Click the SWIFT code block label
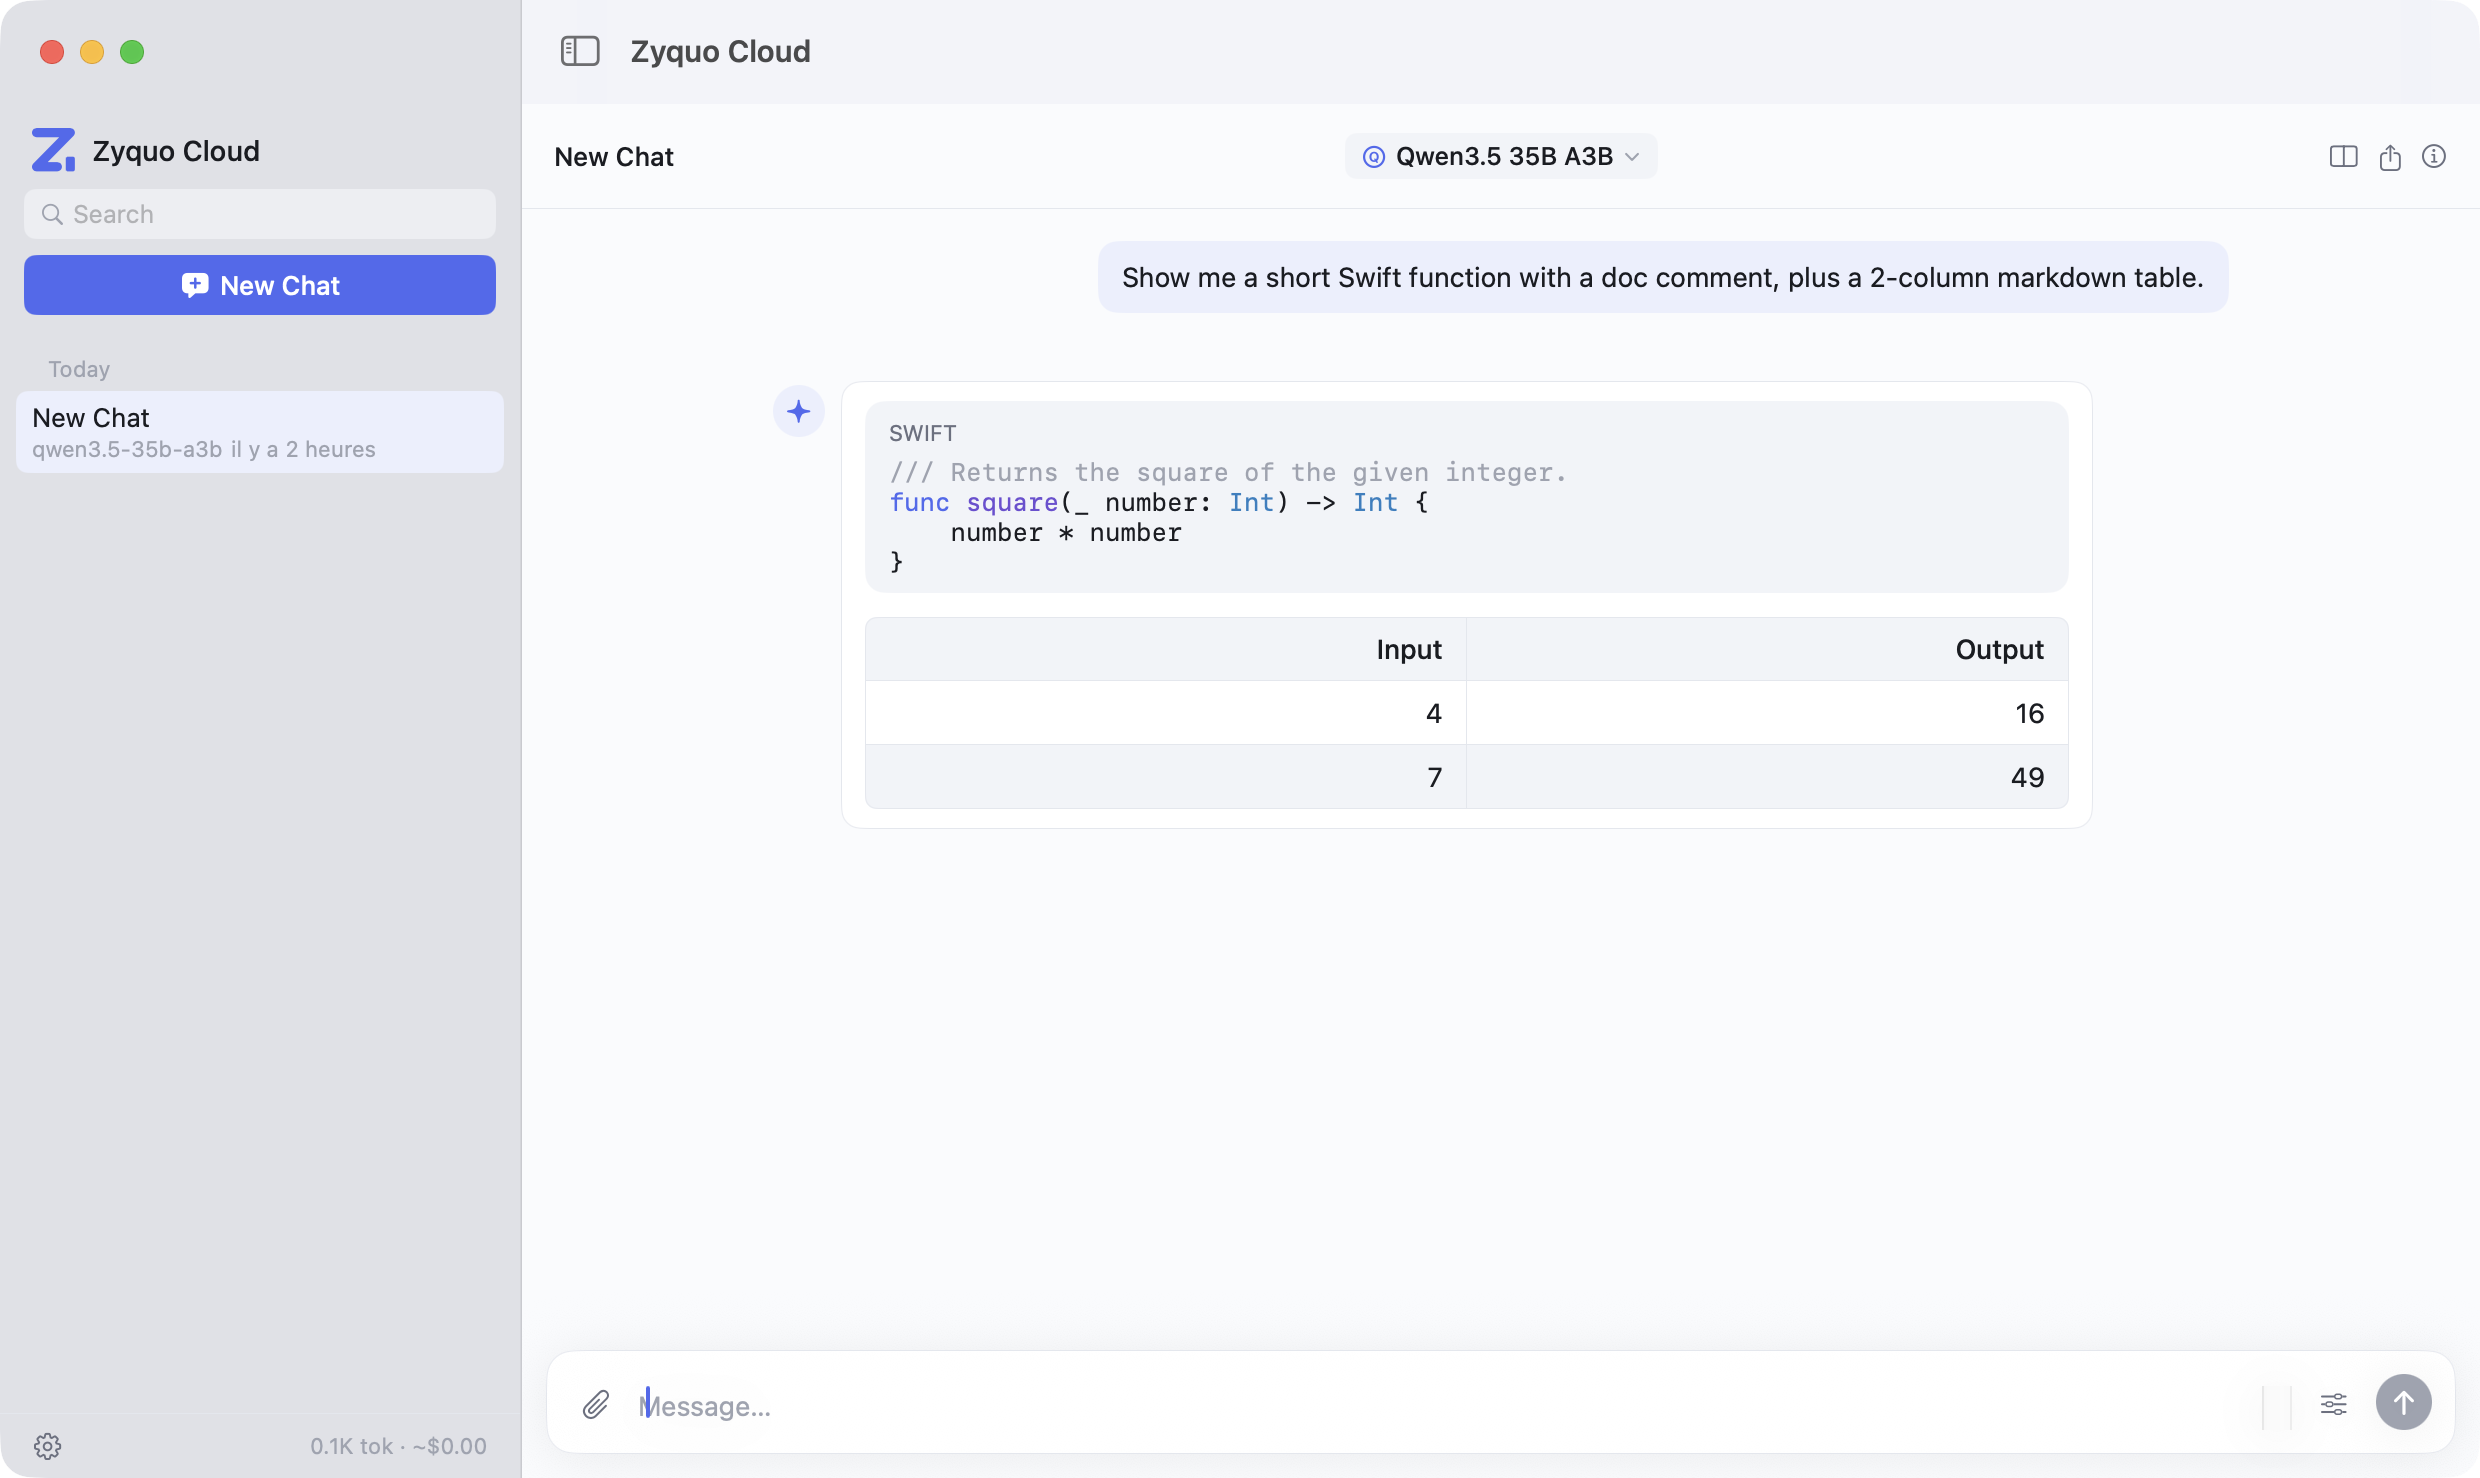 click(922, 433)
